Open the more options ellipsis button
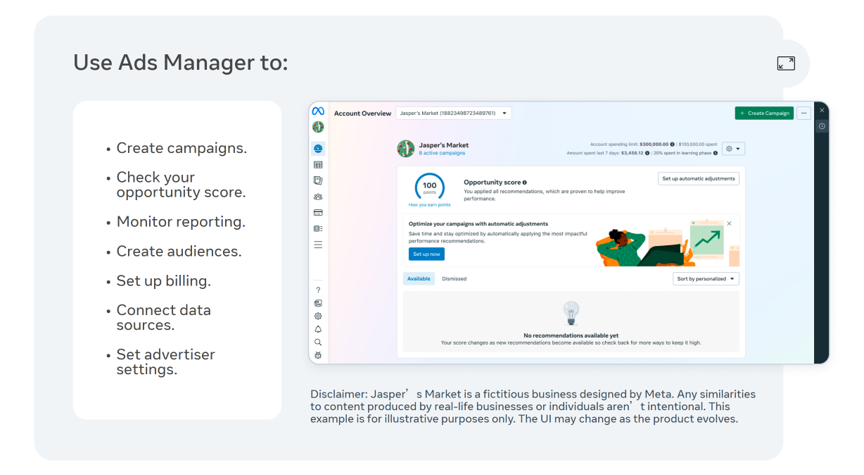 [804, 113]
